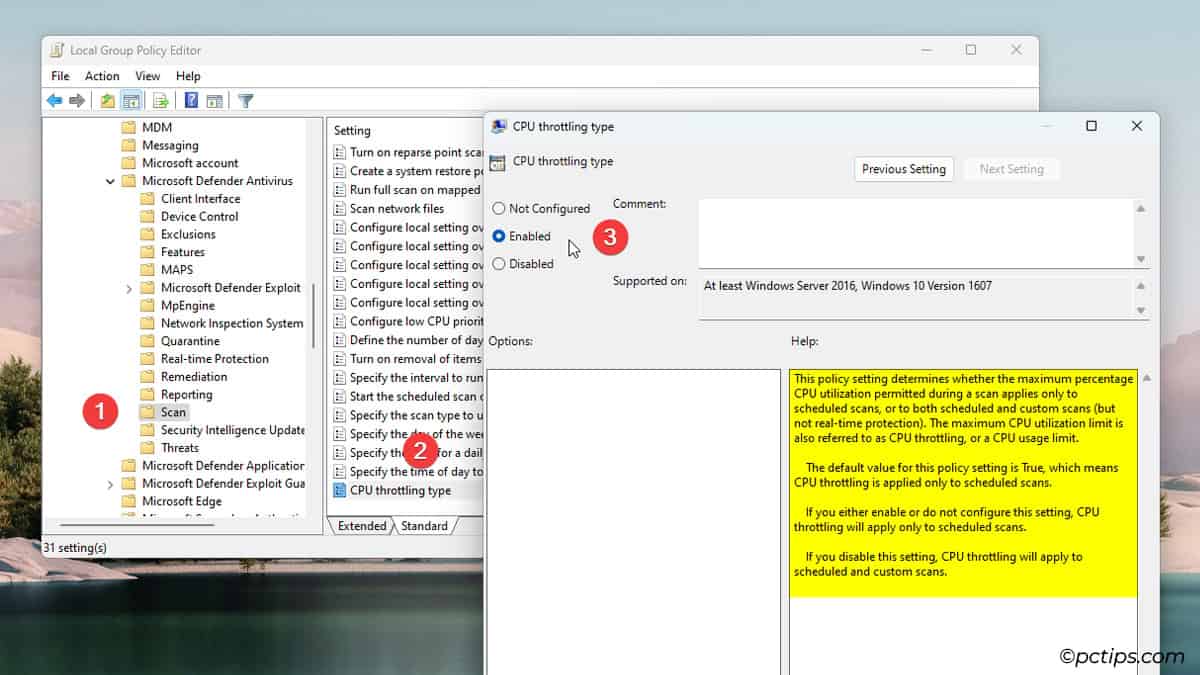1200x675 pixels.
Task: Click the Filter icon in the toolbar
Action: 245,100
